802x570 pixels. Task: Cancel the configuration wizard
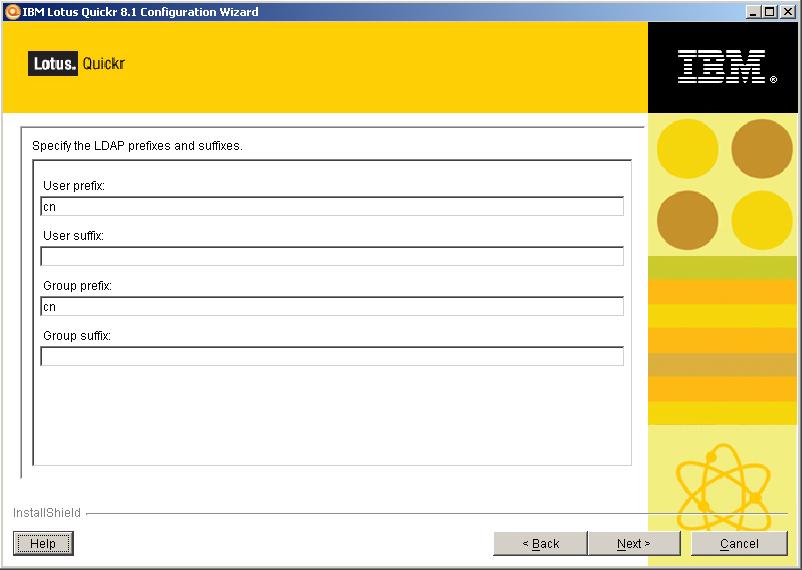pyautogui.click(x=739, y=543)
